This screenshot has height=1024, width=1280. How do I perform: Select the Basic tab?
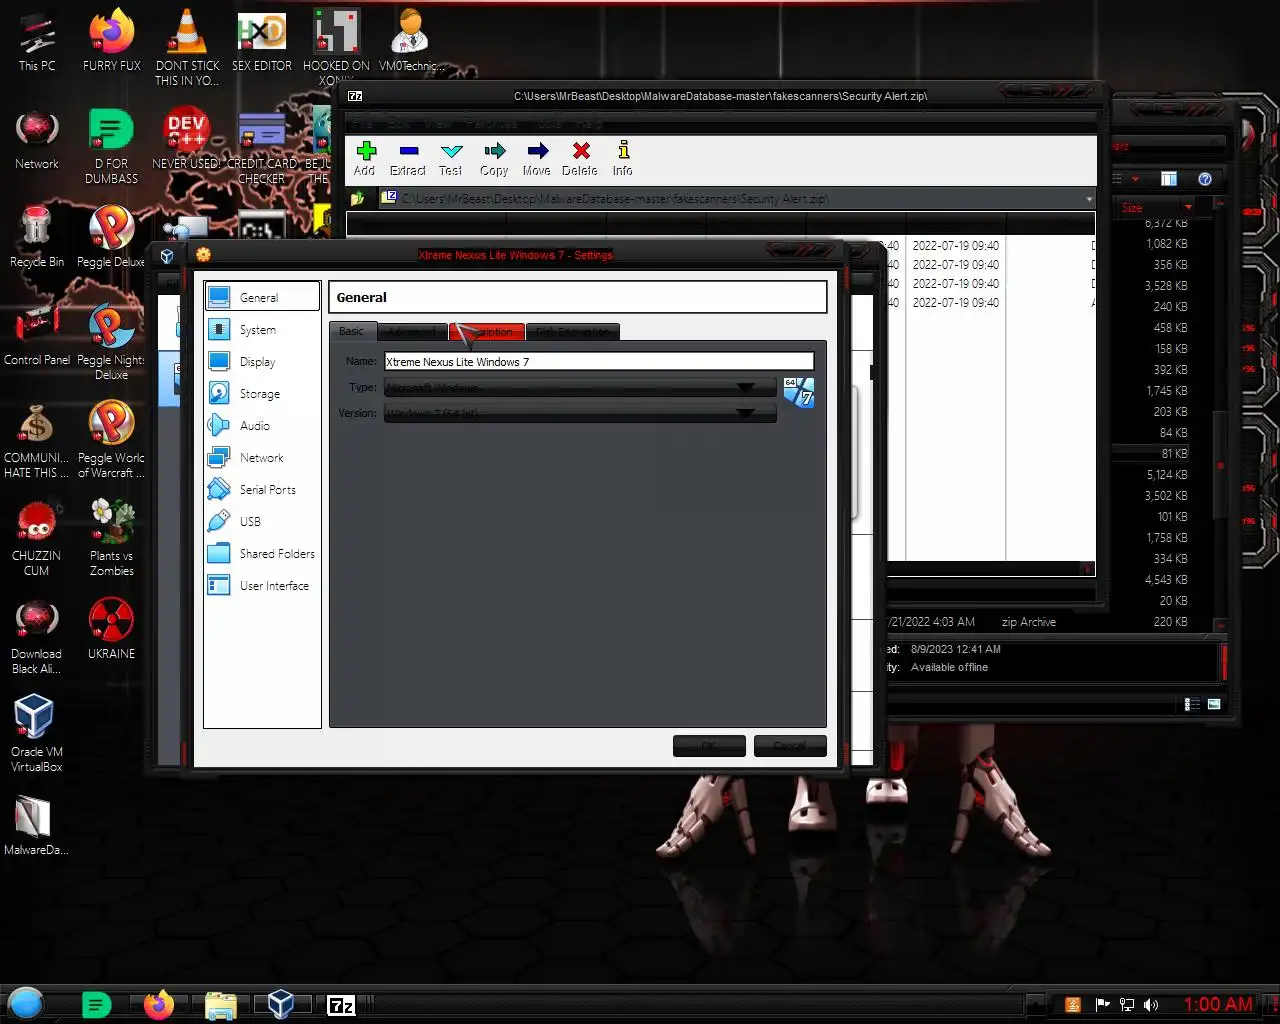coord(352,331)
